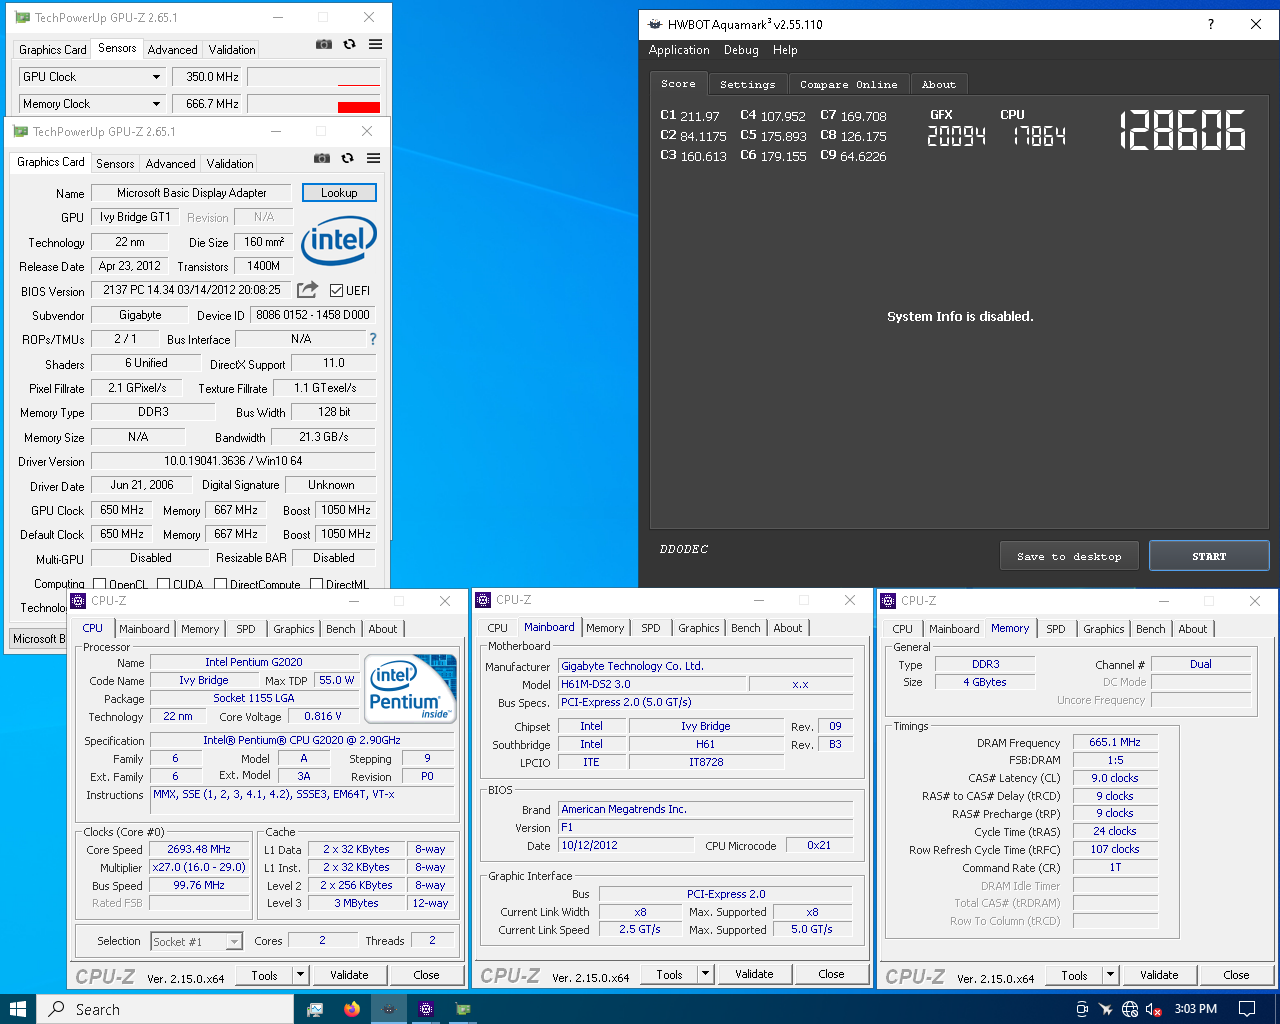This screenshot has height=1024, width=1280.
Task: Open the Socket #1 selection dropdown
Action: click(x=234, y=941)
